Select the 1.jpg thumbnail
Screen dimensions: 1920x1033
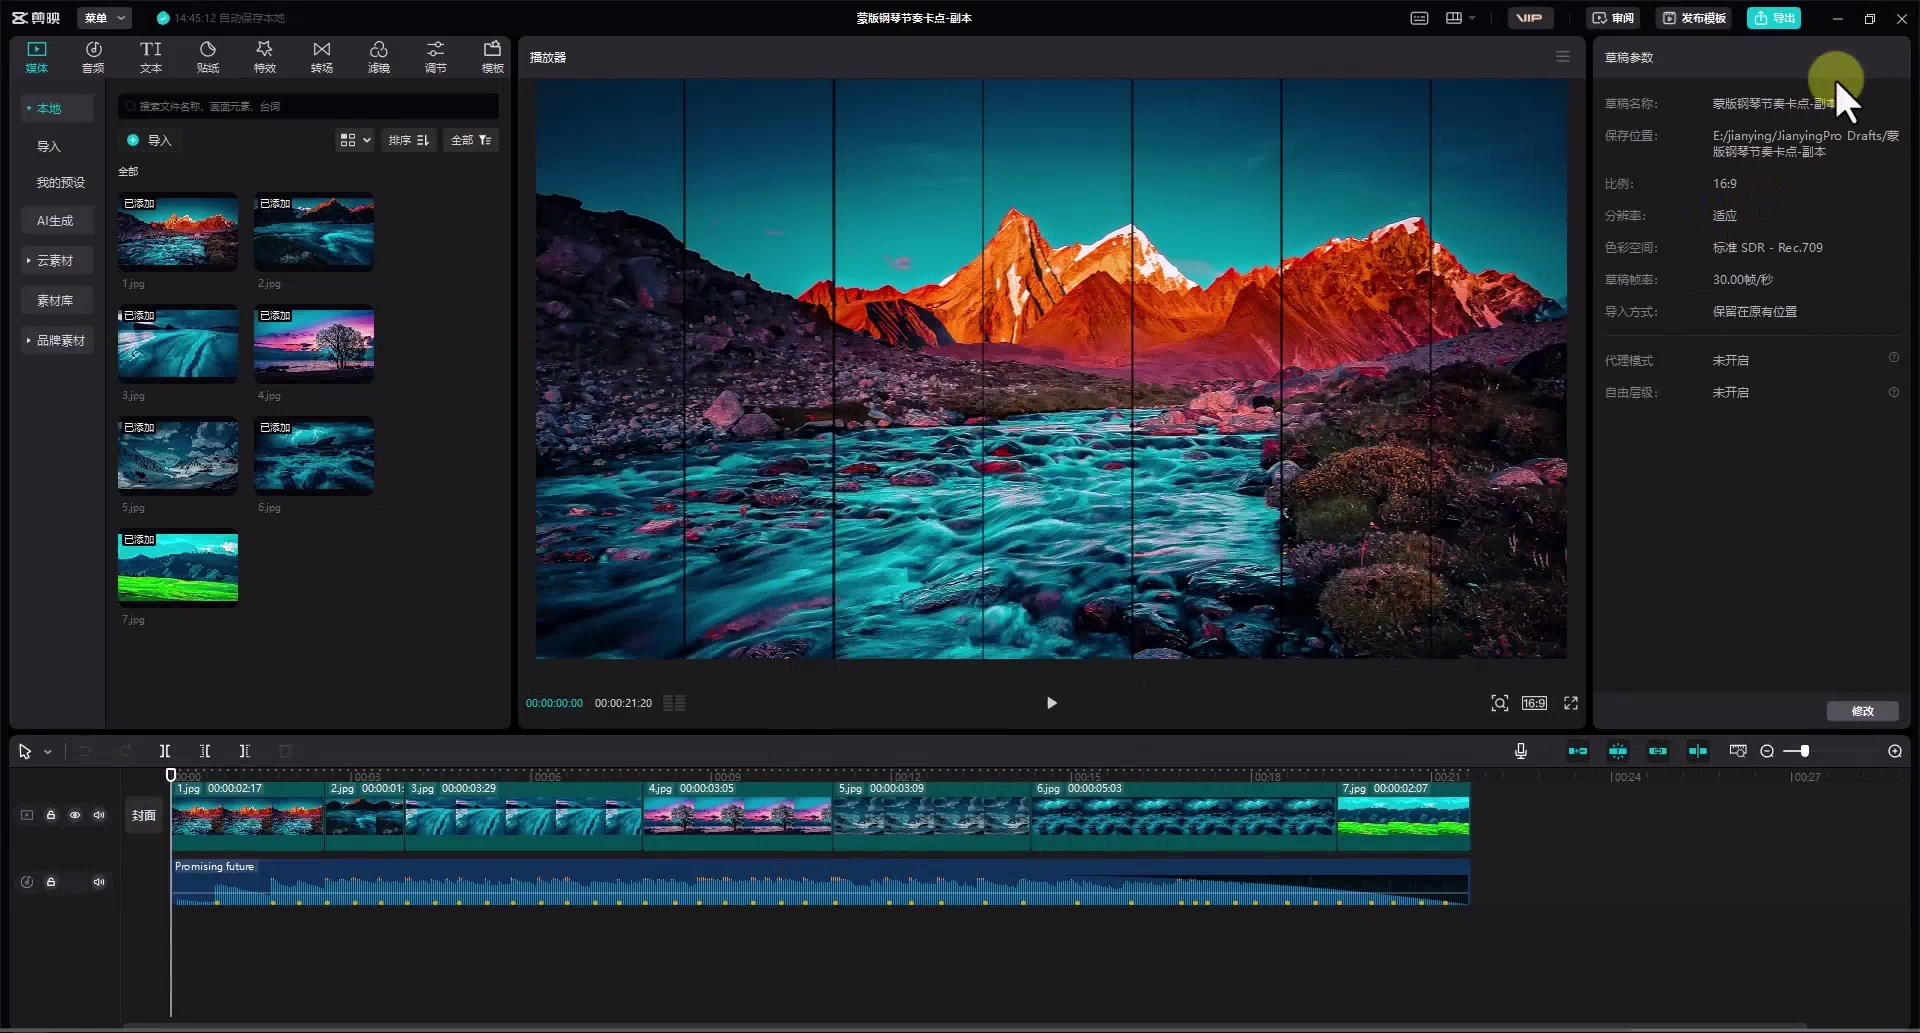178,231
